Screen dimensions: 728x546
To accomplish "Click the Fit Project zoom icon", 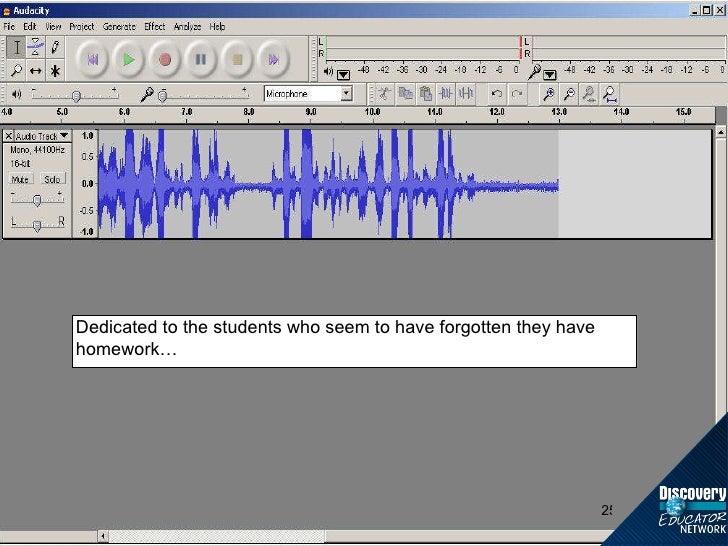I will [x=610, y=94].
